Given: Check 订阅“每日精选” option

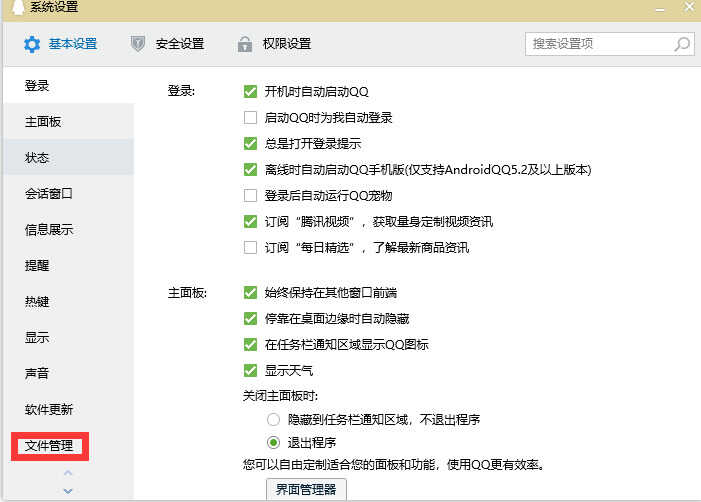Looking at the screenshot, I should (x=250, y=247).
